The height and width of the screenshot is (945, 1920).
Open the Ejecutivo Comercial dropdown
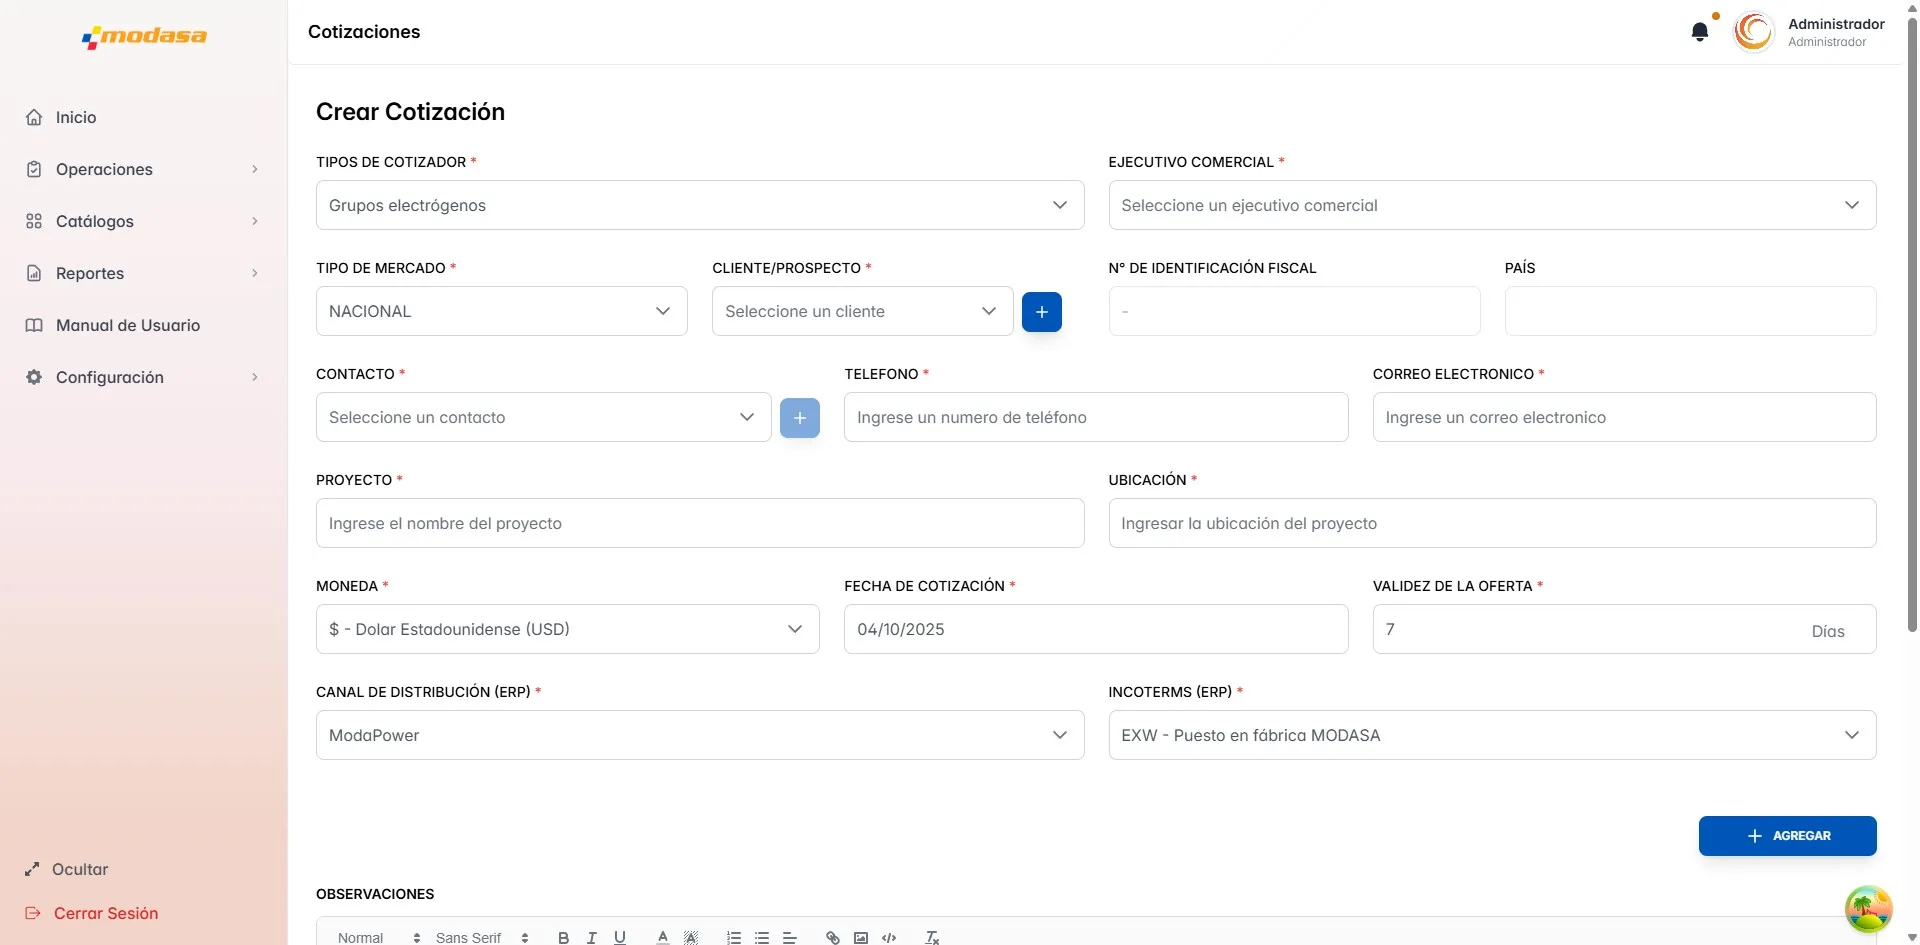1491,205
